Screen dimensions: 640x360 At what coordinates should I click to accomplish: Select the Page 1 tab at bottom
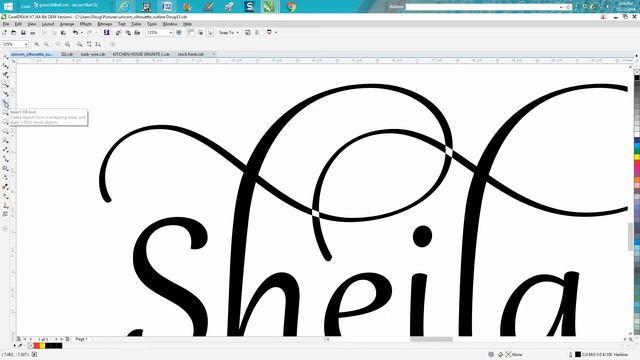pyautogui.click(x=81, y=339)
